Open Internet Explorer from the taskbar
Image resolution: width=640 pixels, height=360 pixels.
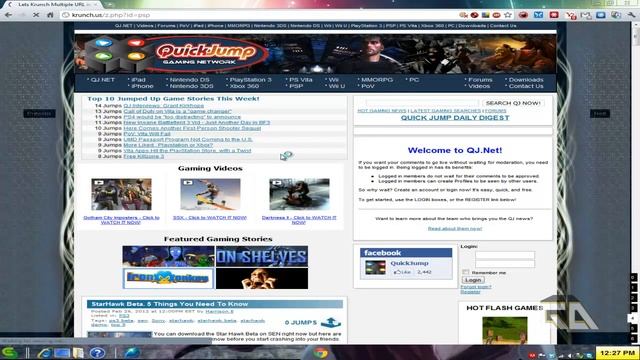[x=44, y=353]
